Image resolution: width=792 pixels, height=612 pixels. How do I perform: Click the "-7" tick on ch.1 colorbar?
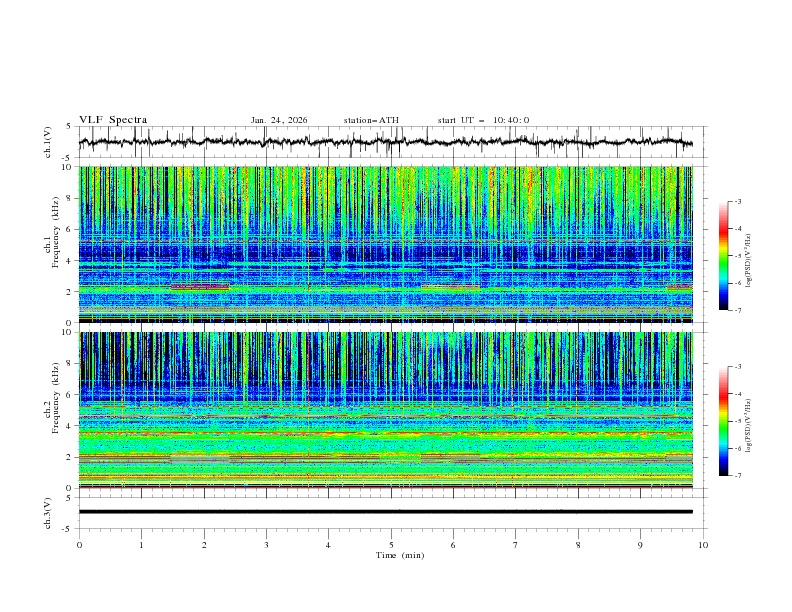[738, 310]
